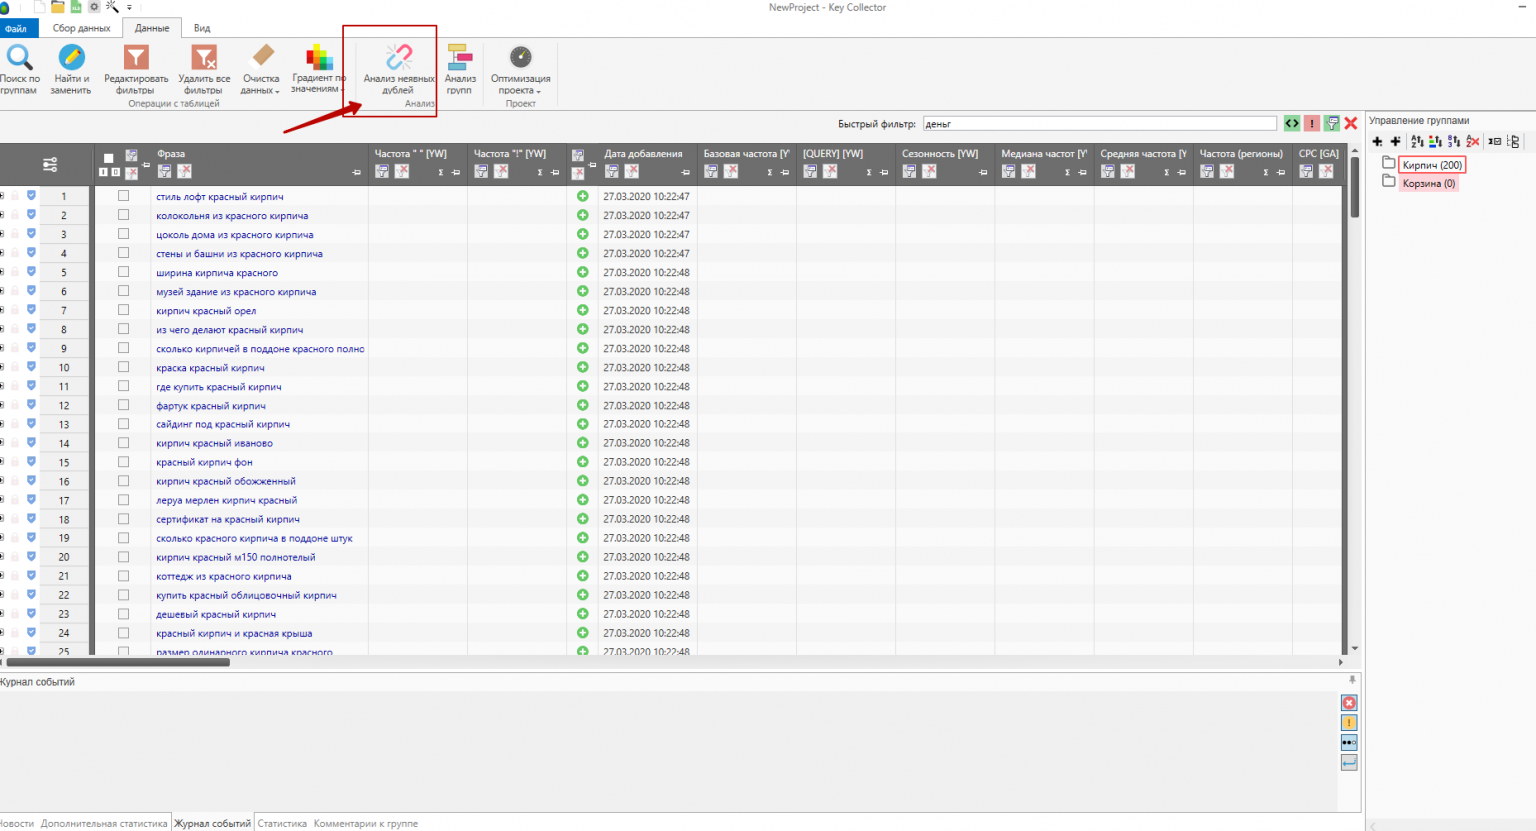
Task: Click the magic wand quick access icon
Action: (112, 7)
